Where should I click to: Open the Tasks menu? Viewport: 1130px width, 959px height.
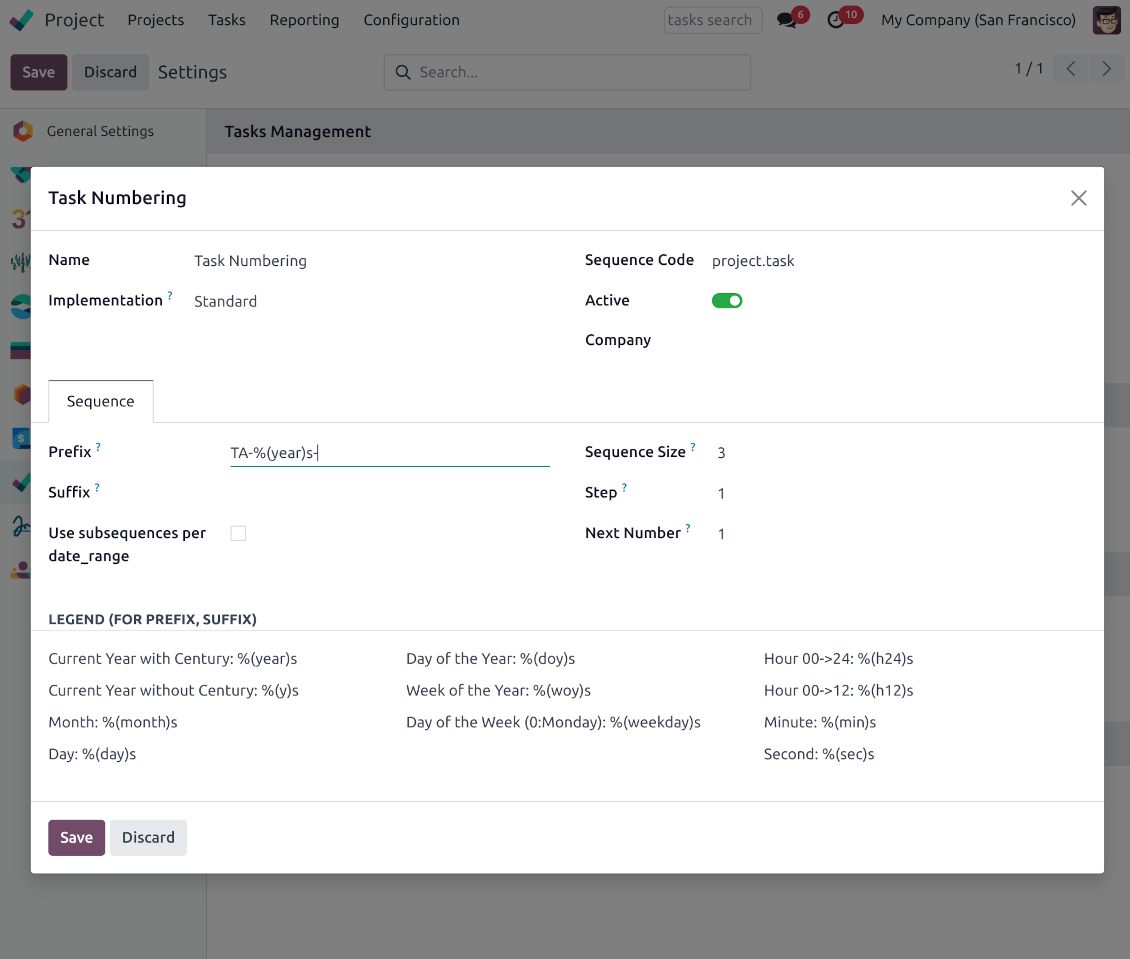pyautogui.click(x=227, y=20)
